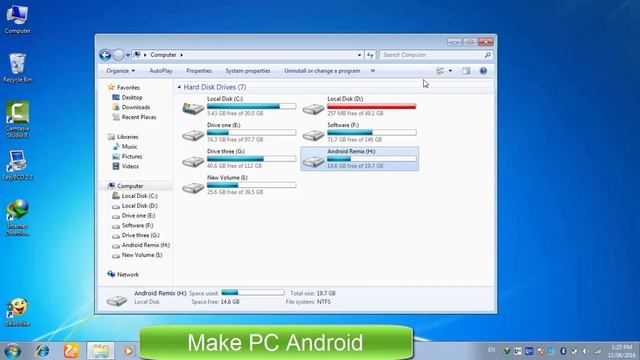
Task: Open the Pictures library
Action: click(132, 156)
